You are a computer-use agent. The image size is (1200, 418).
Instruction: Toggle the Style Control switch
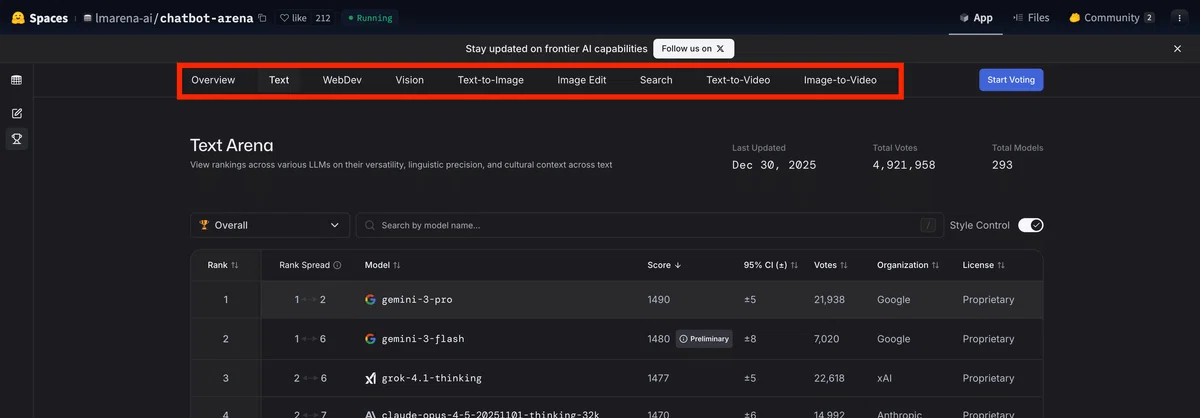[1031, 225]
